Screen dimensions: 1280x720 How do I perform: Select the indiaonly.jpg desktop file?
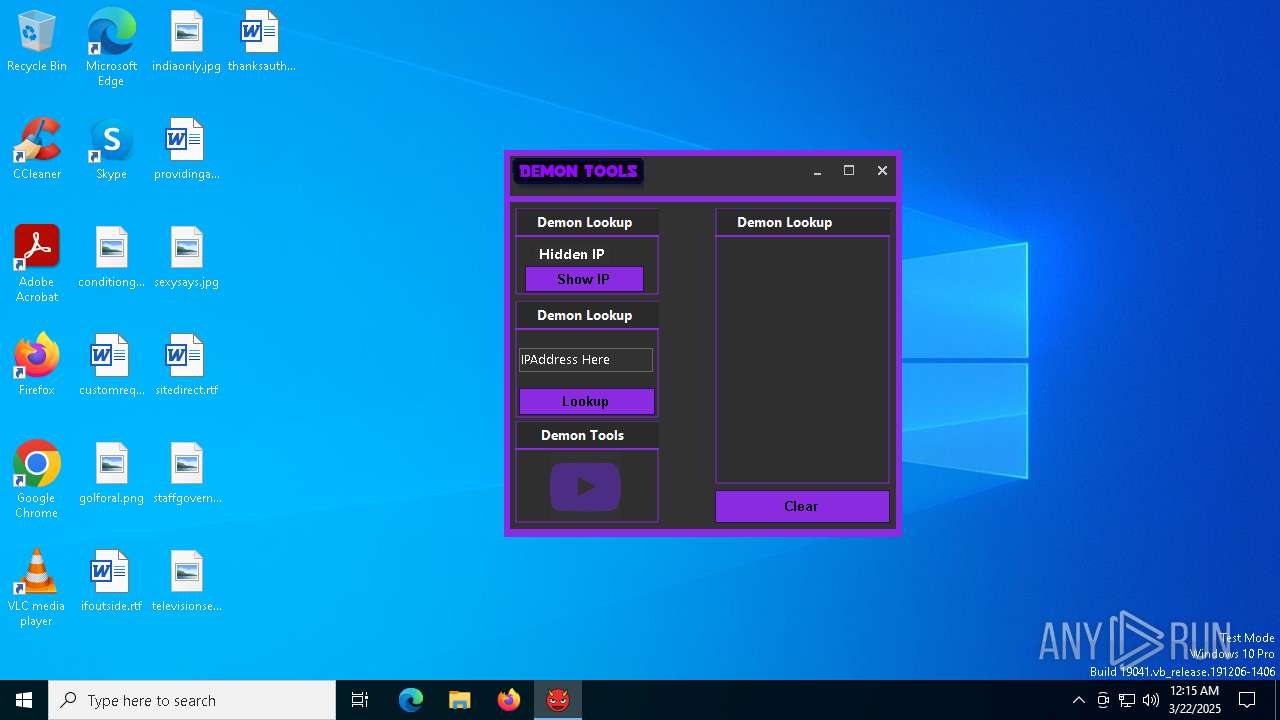coord(186,42)
